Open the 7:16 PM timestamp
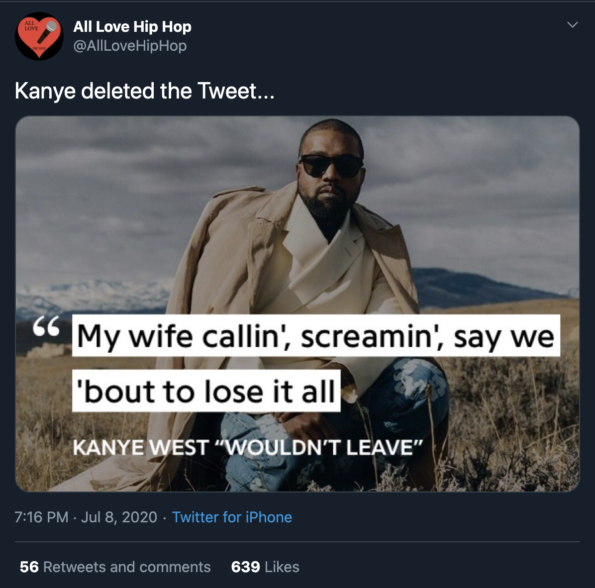The height and width of the screenshot is (588, 595). (x=41, y=517)
